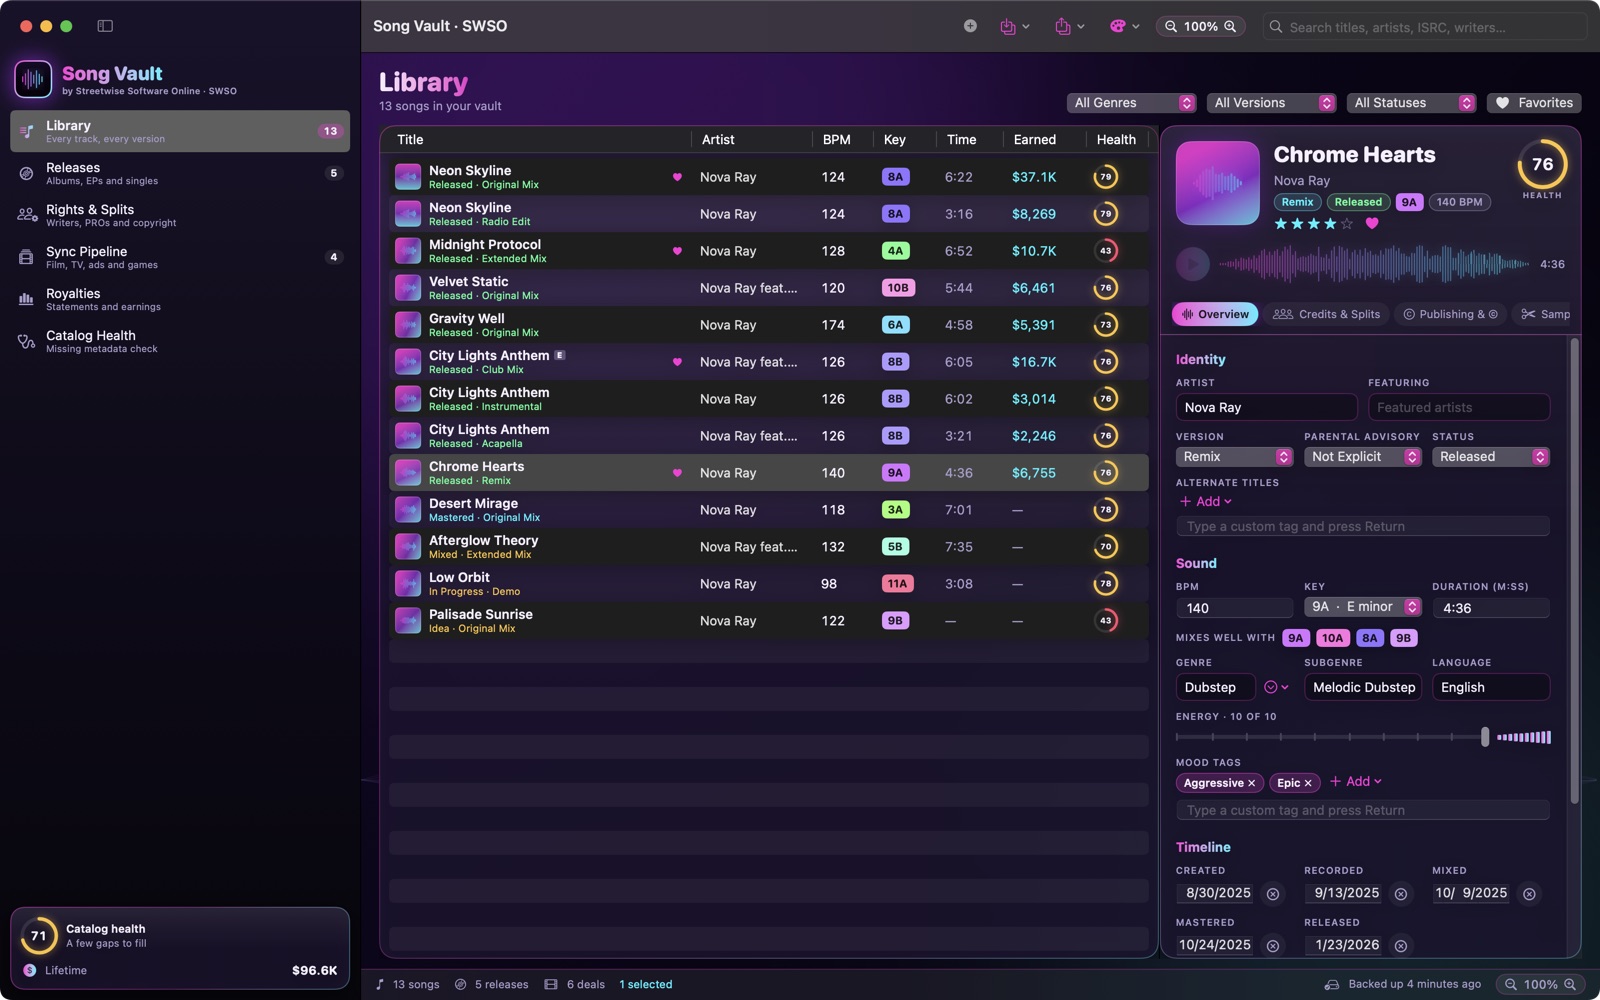This screenshot has height=1000, width=1600.
Task: Add an alternate title
Action: click(x=1205, y=502)
